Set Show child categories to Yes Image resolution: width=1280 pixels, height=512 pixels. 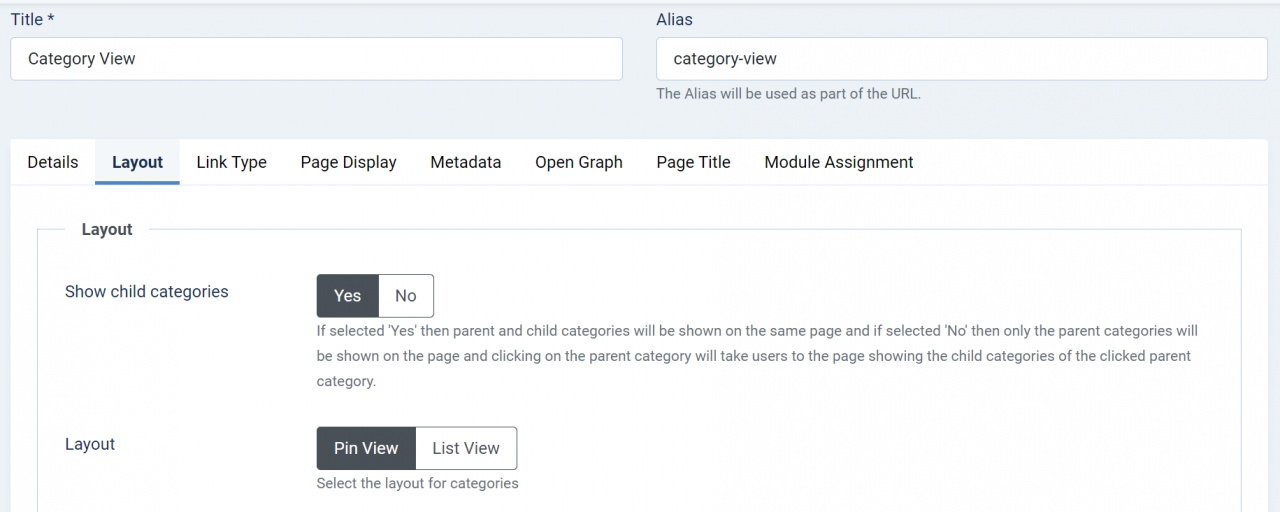coord(347,296)
